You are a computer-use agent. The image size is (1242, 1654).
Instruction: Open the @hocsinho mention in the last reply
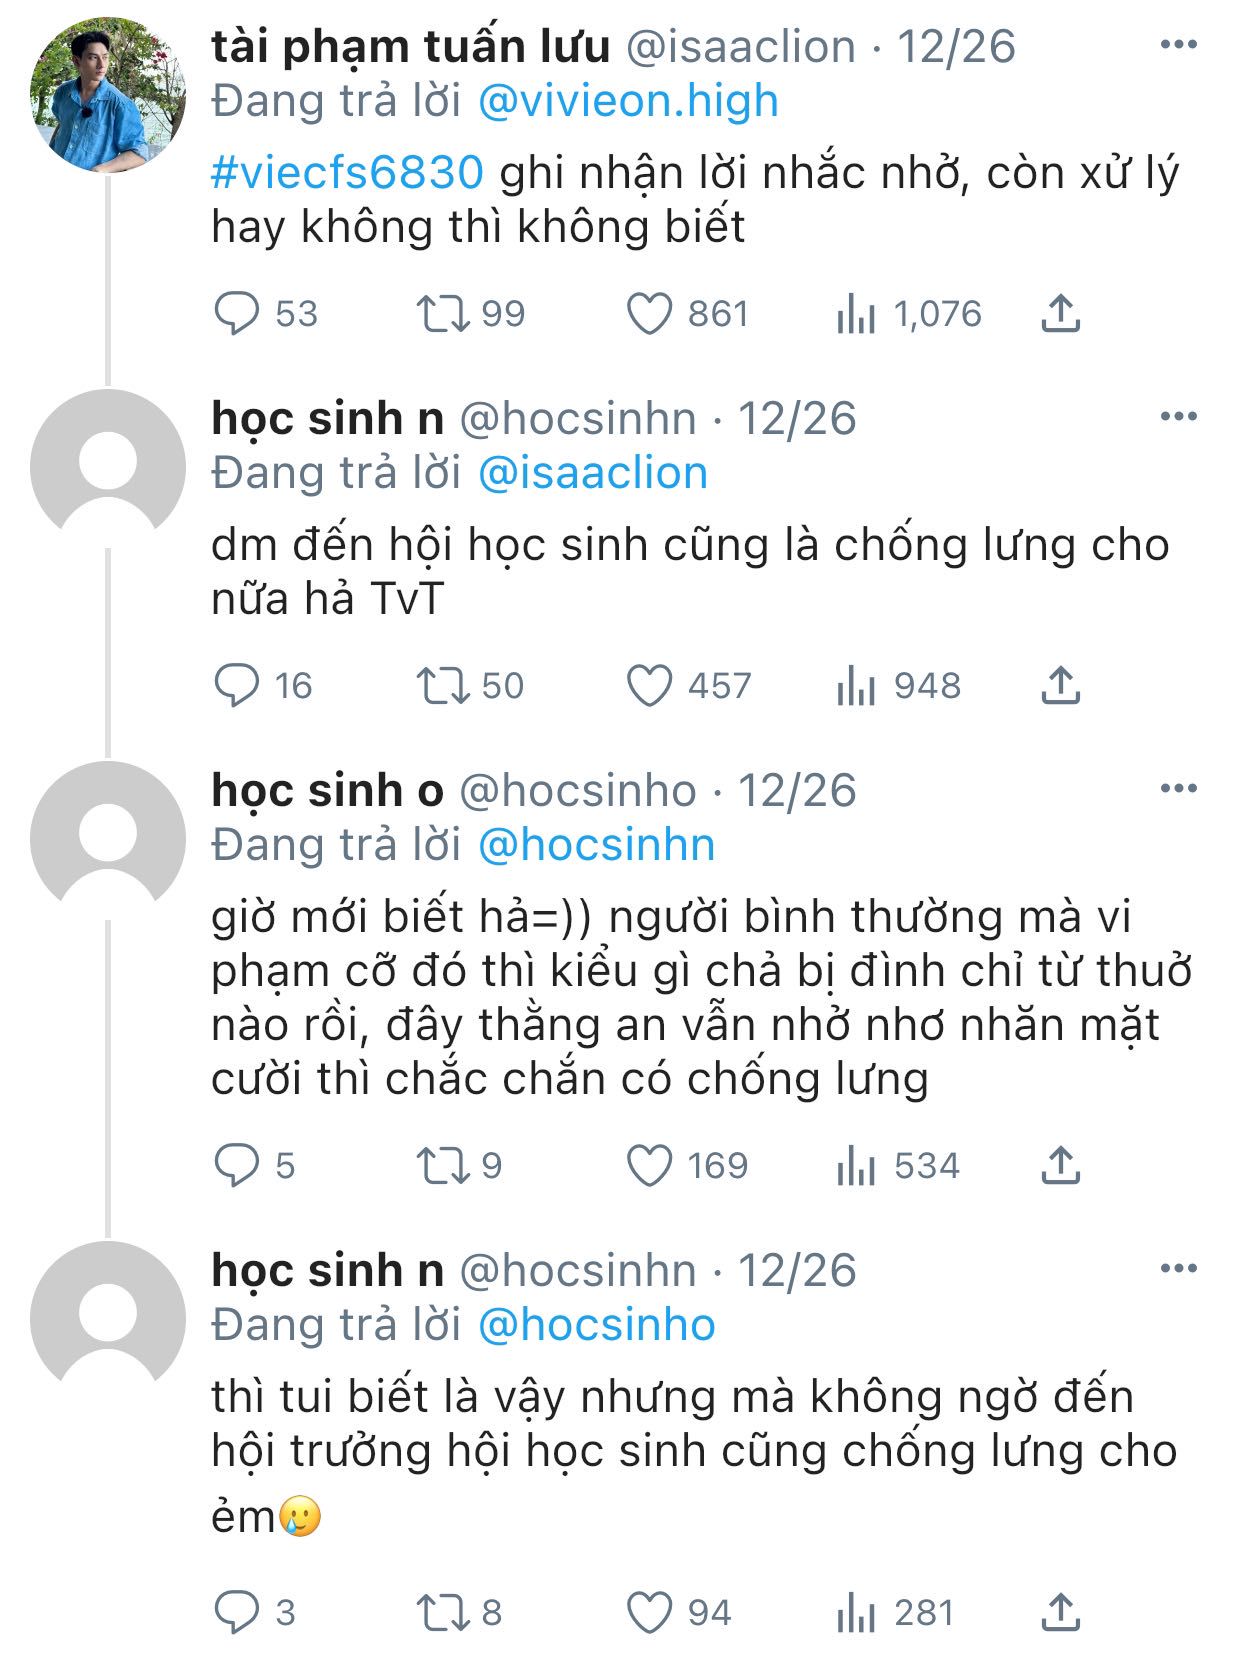tap(597, 1325)
